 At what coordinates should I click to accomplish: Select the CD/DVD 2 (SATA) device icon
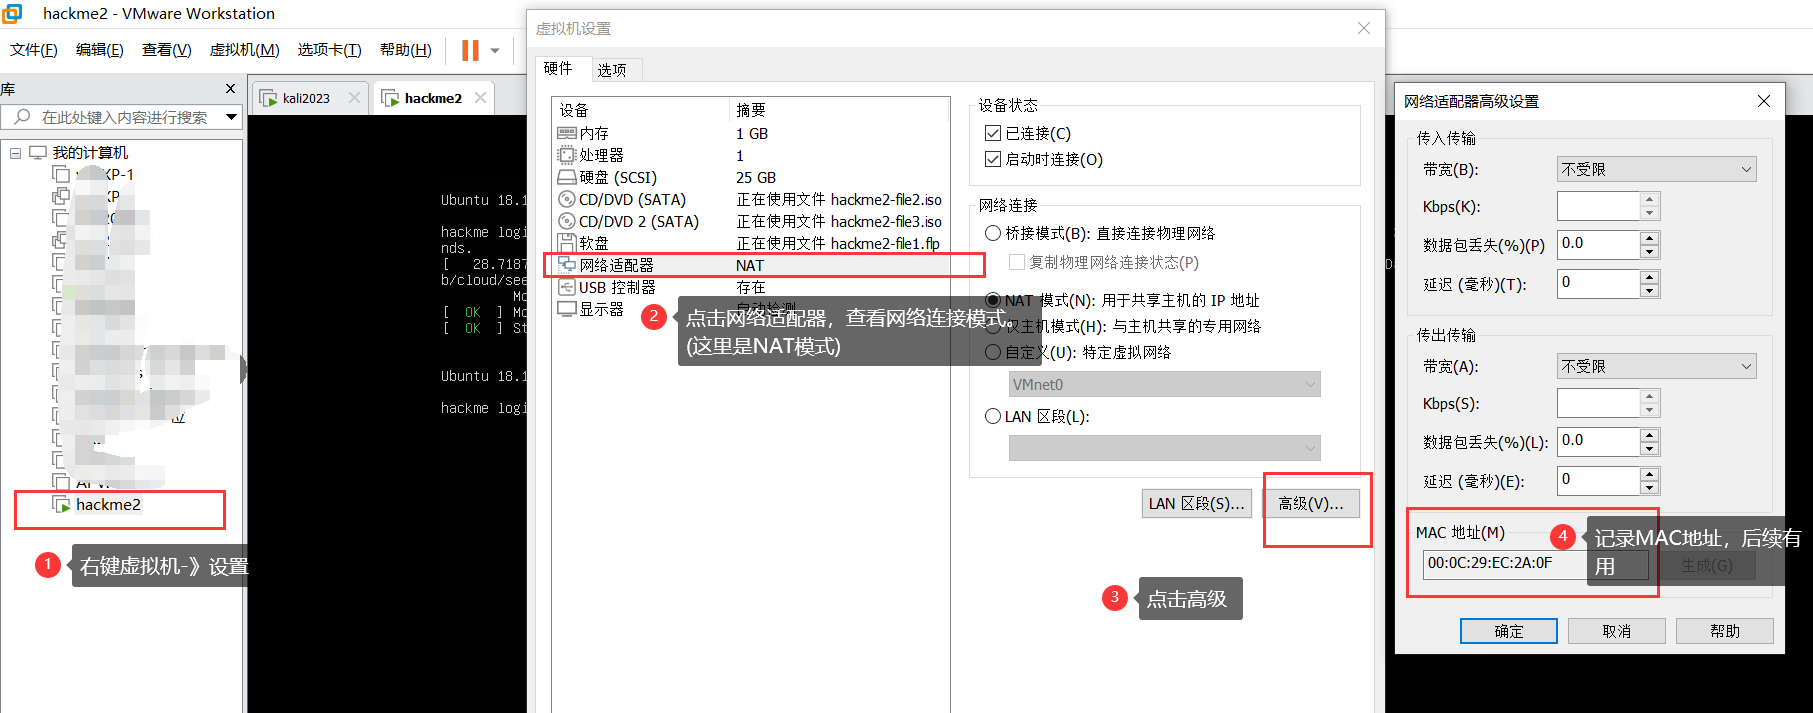pyautogui.click(x=567, y=221)
